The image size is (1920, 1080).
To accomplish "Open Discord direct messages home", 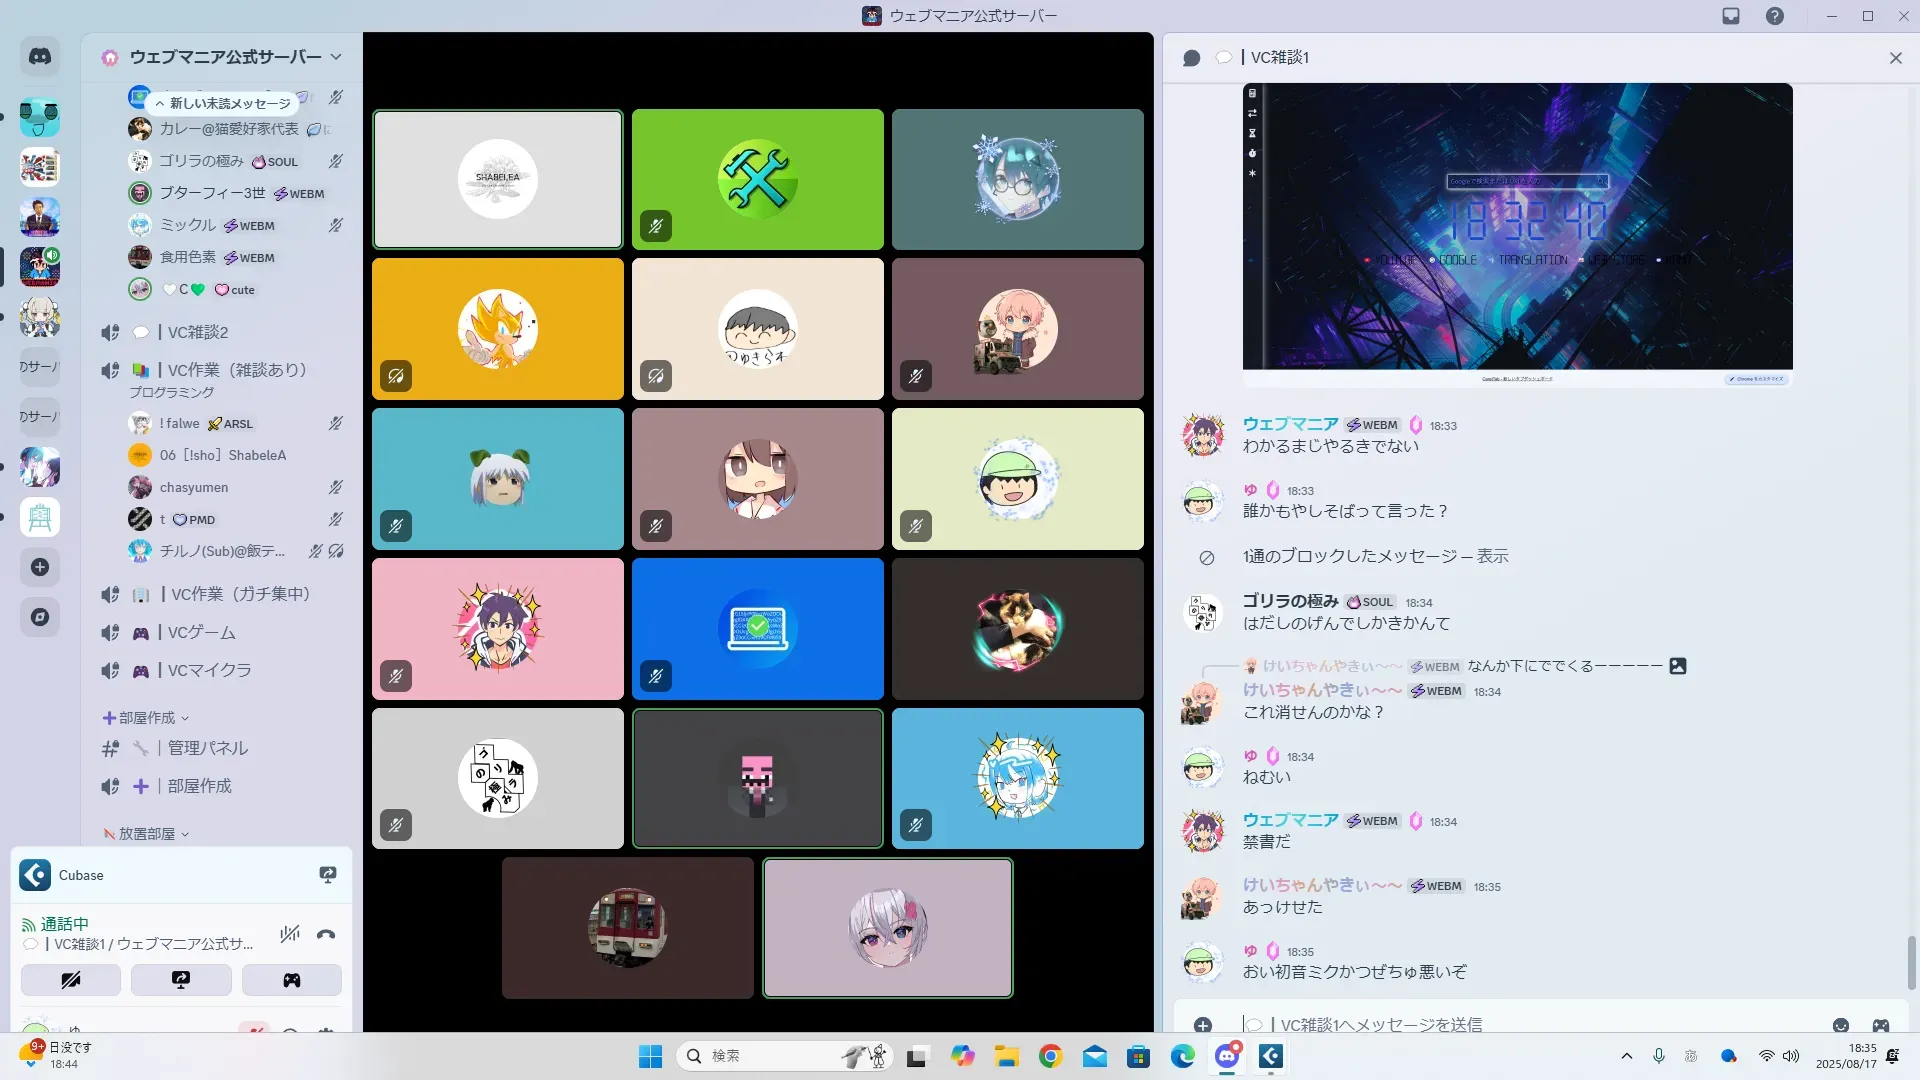I will (40, 57).
